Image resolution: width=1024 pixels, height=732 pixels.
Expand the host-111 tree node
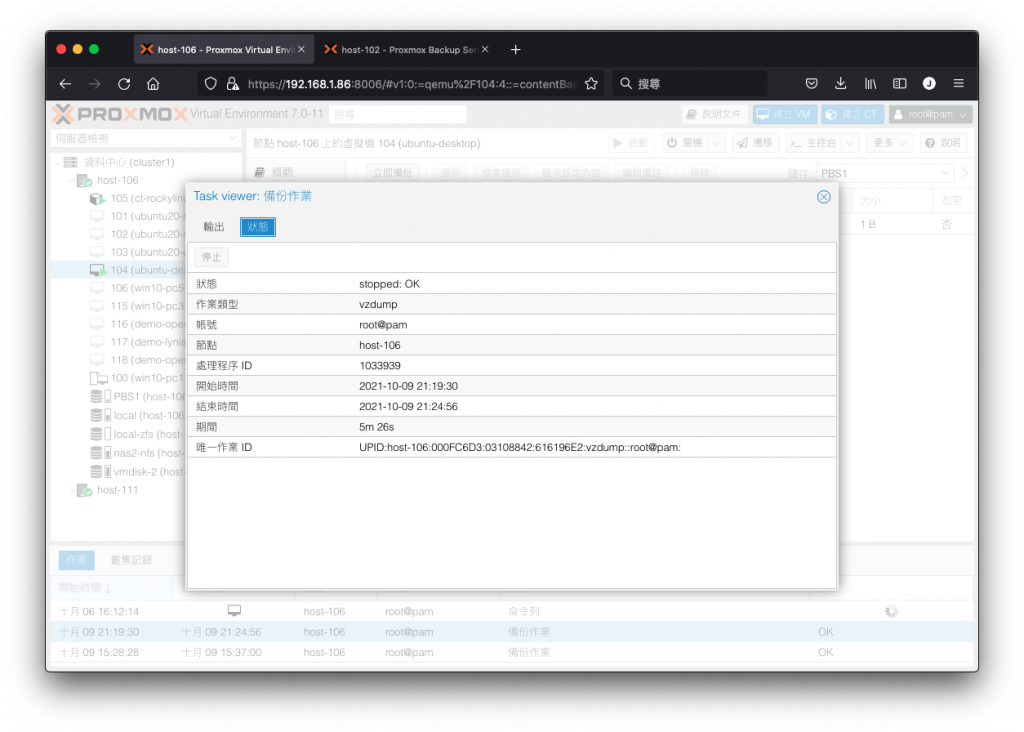pyautogui.click(x=71, y=490)
